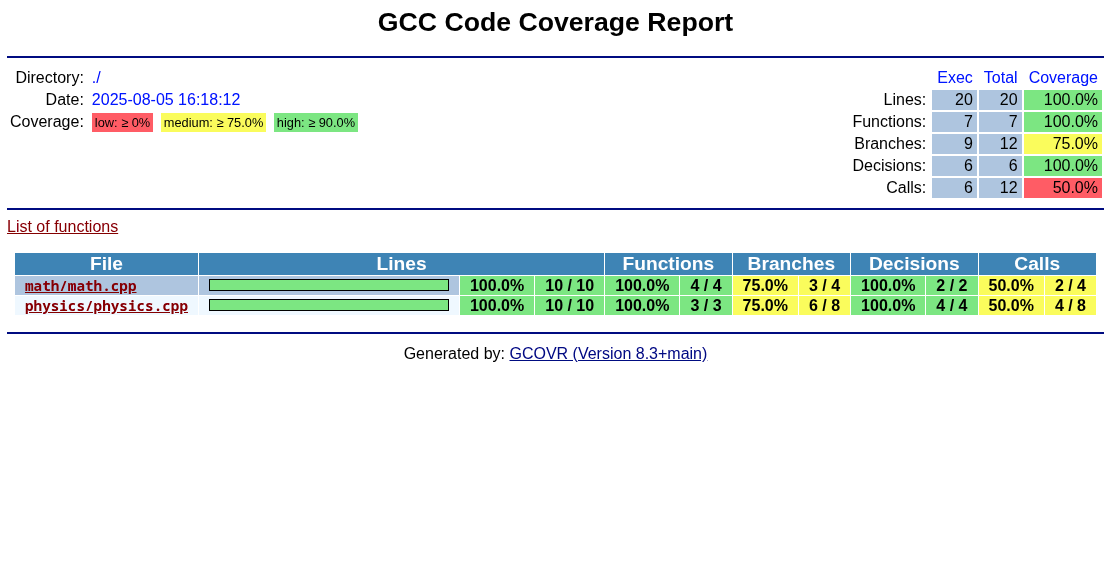Click the File column header
Screen dimensions: 1111x574
point(106,264)
